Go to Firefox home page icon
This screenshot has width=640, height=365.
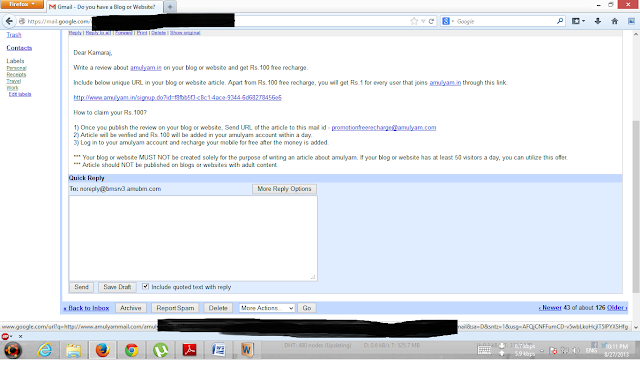pos(614,21)
